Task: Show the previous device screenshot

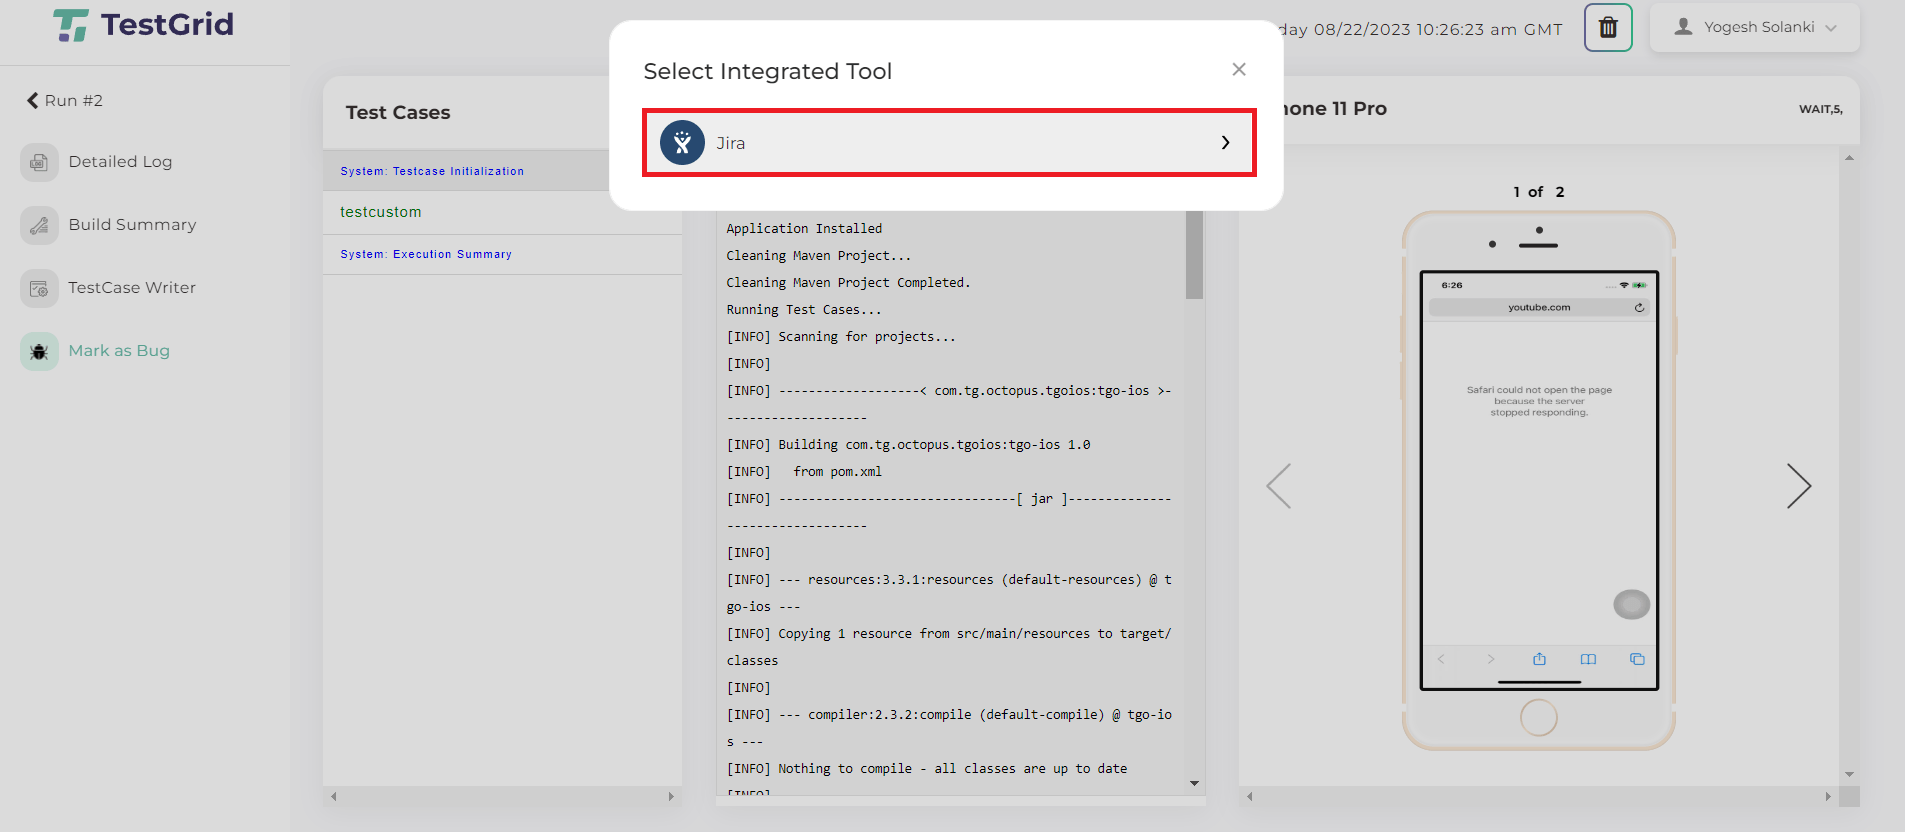Action: pyautogui.click(x=1279, y=486)
